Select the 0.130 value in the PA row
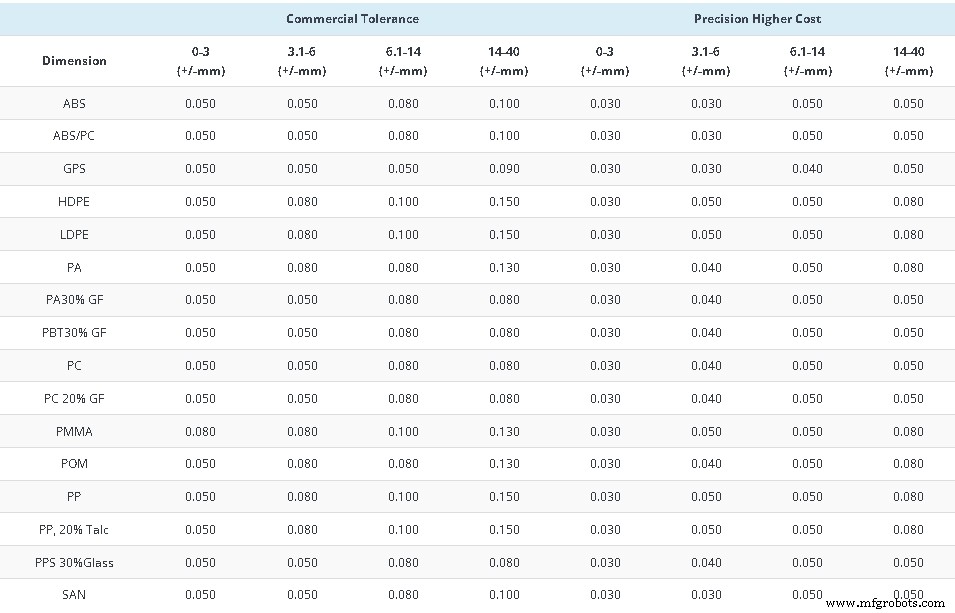The image size is (955, 613). [504, 267]
